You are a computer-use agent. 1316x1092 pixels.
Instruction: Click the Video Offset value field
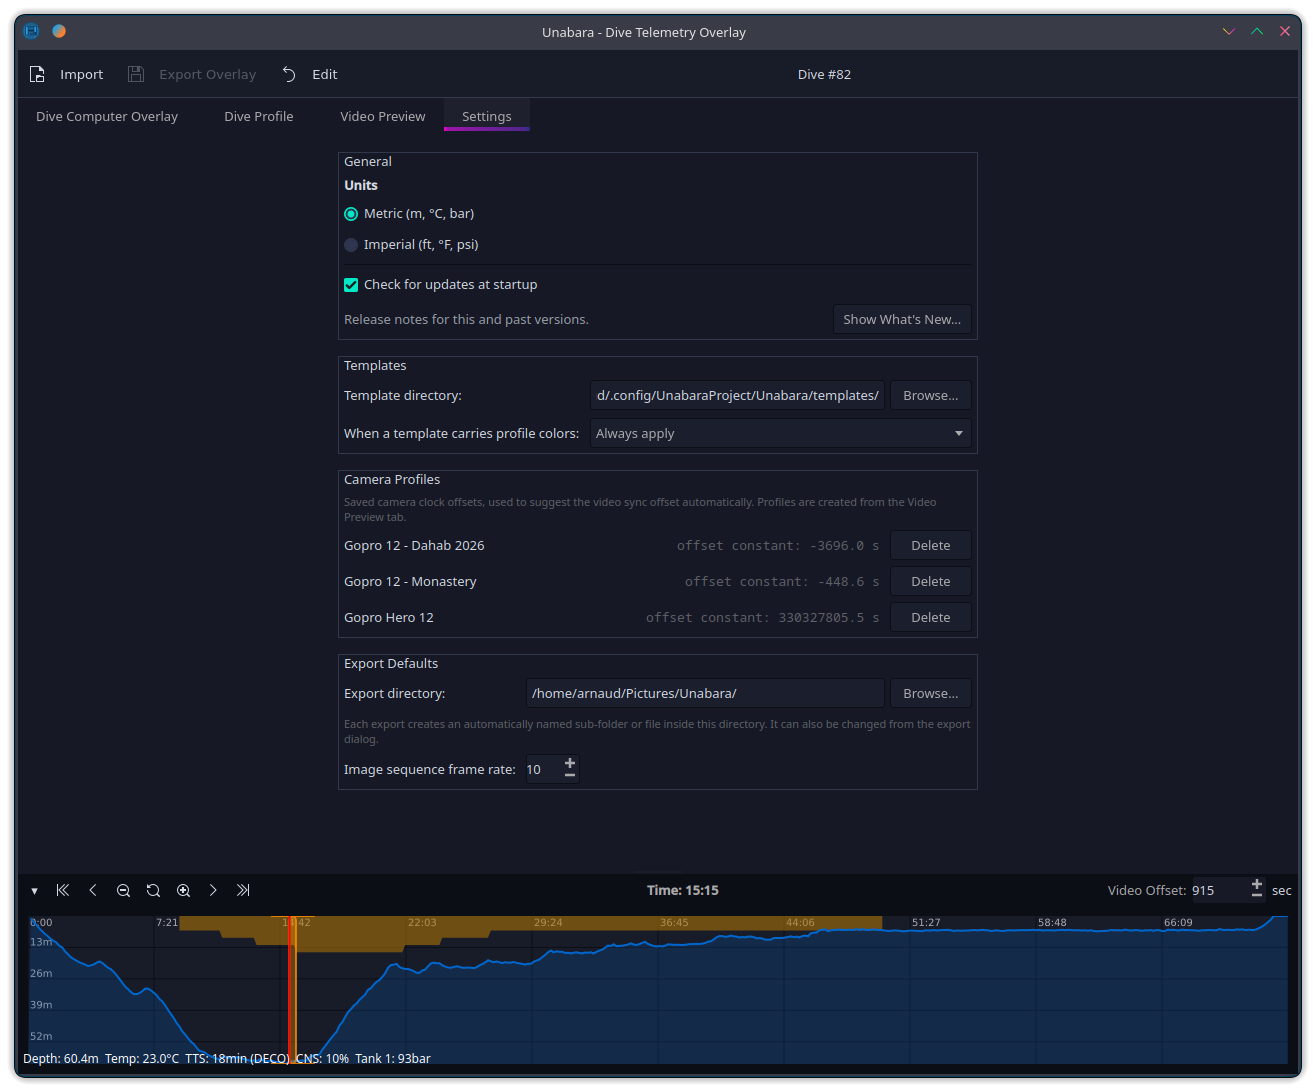1219,890
